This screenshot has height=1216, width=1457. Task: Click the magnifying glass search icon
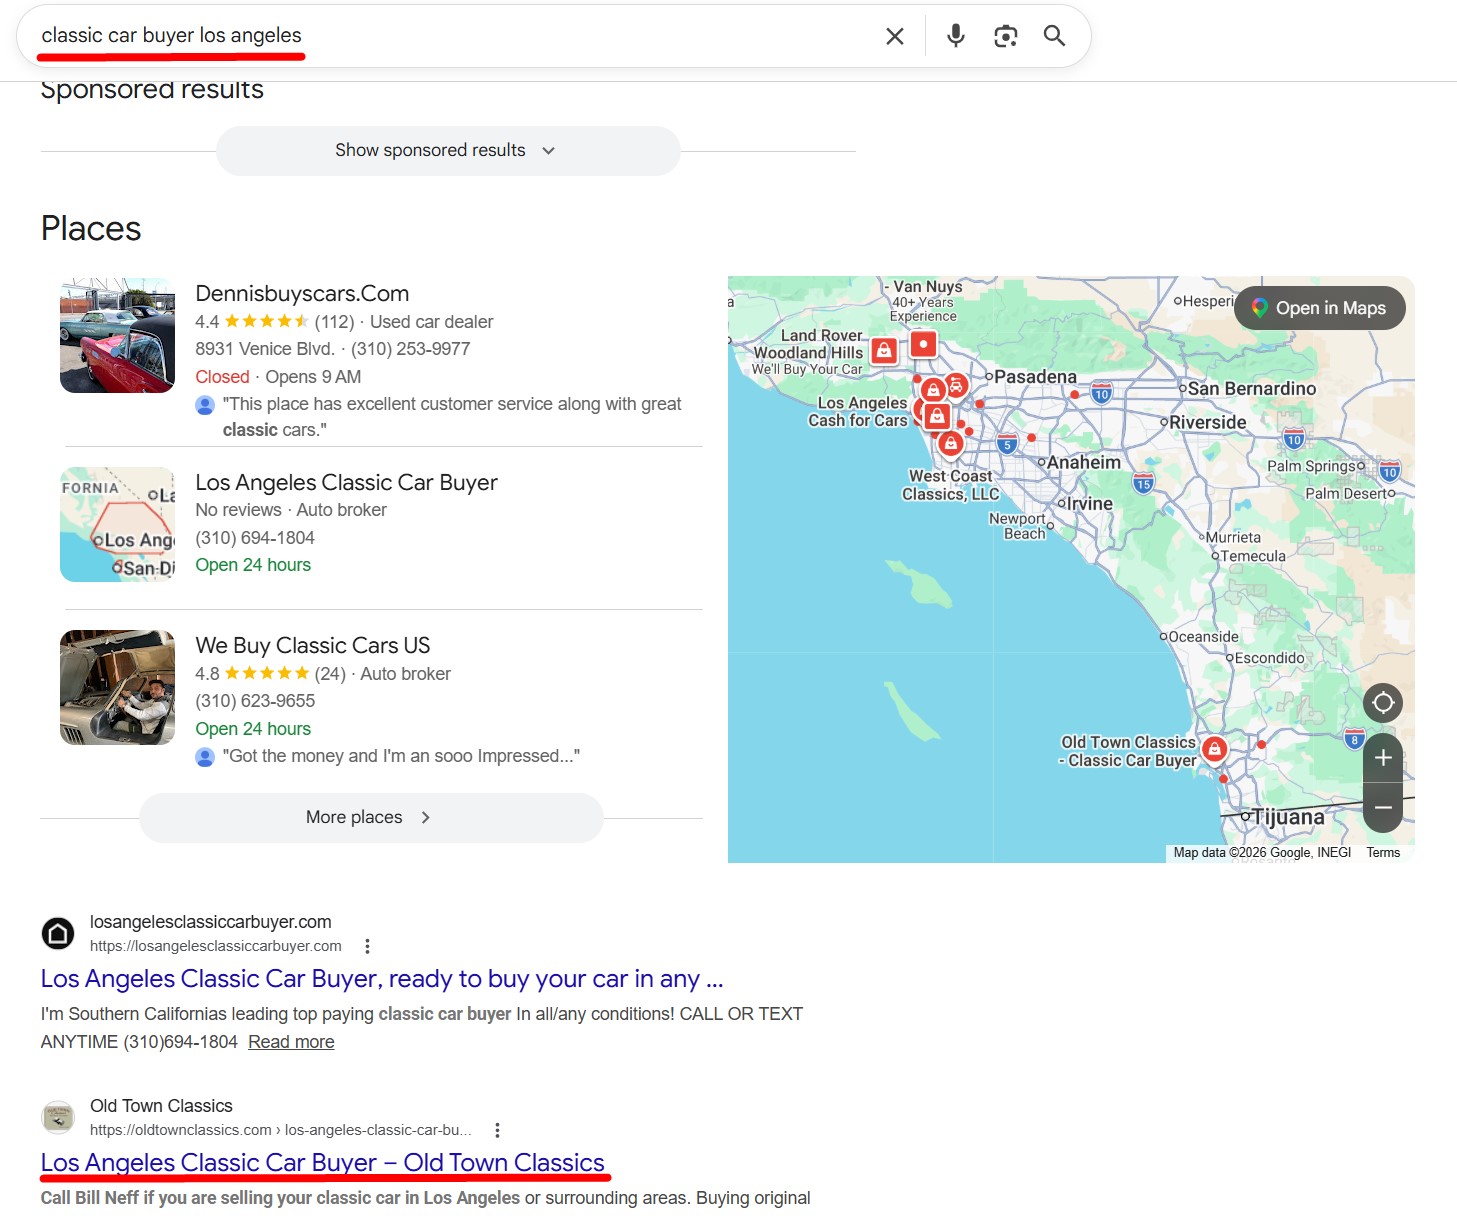click(1054, 36)
